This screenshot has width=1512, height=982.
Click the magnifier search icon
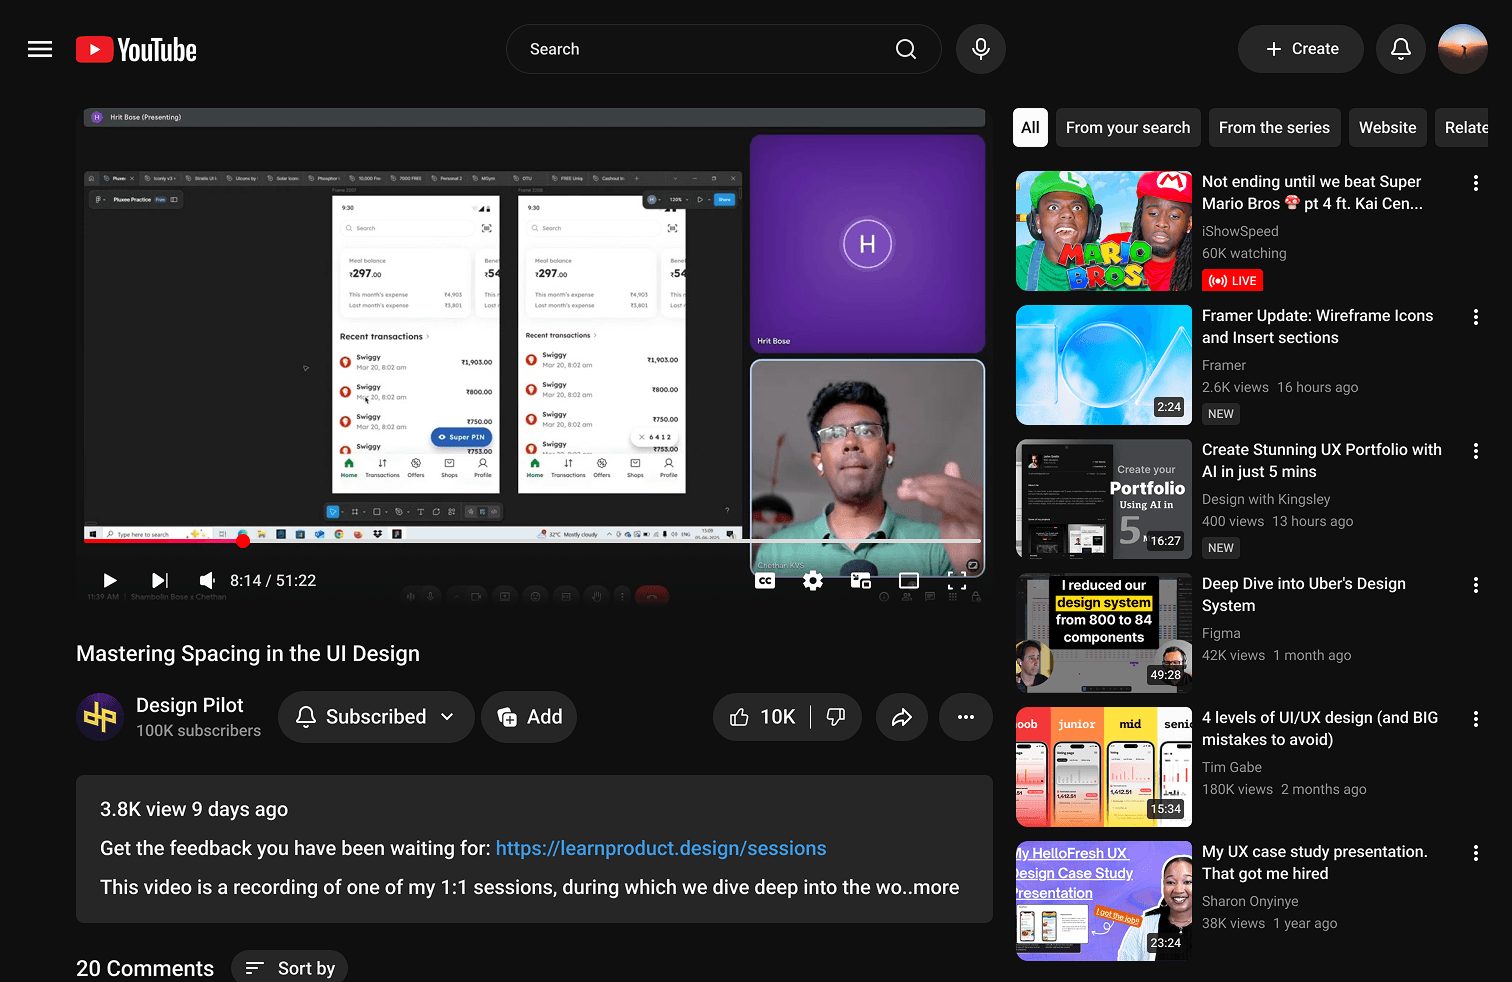click(906, 49)
